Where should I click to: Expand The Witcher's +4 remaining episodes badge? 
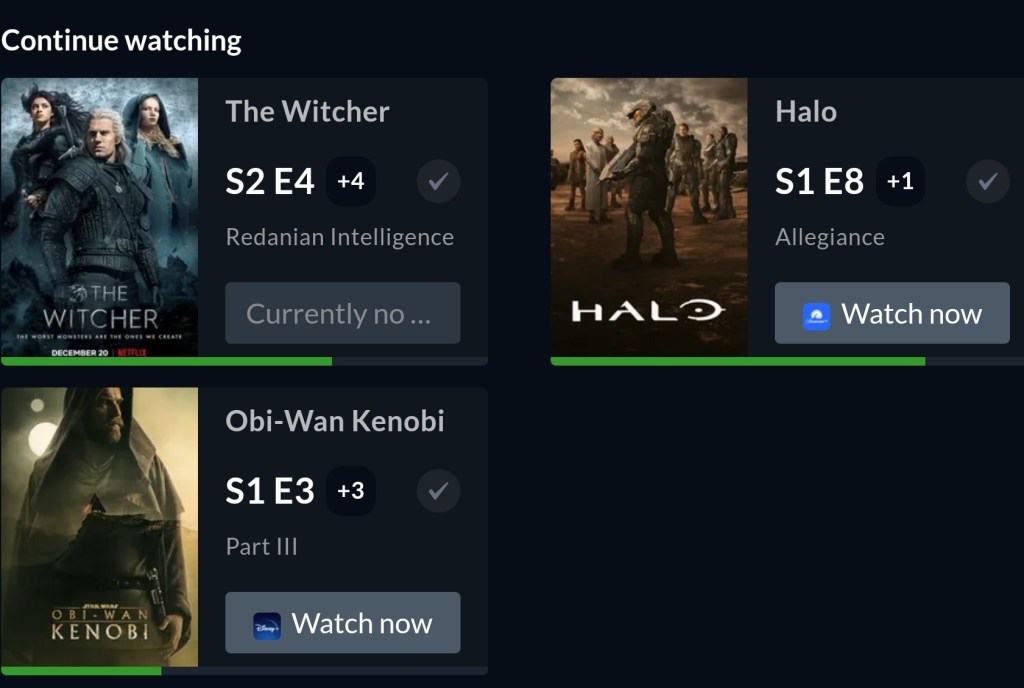[351, 182]
